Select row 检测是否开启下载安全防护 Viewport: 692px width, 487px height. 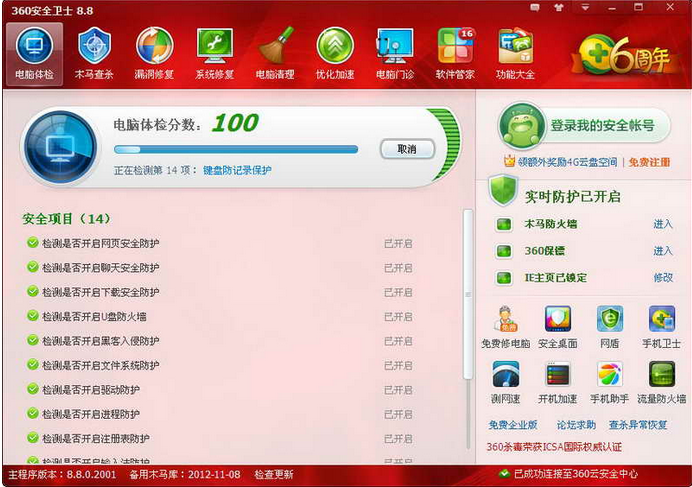219,292
